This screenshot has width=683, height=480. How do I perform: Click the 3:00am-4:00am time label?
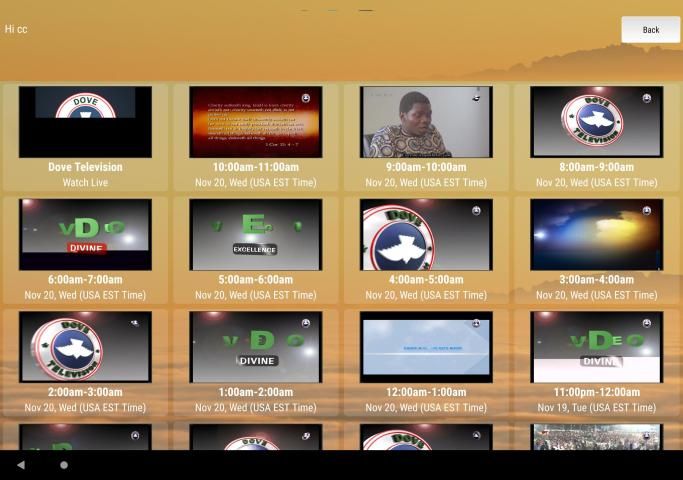point(596,280)
